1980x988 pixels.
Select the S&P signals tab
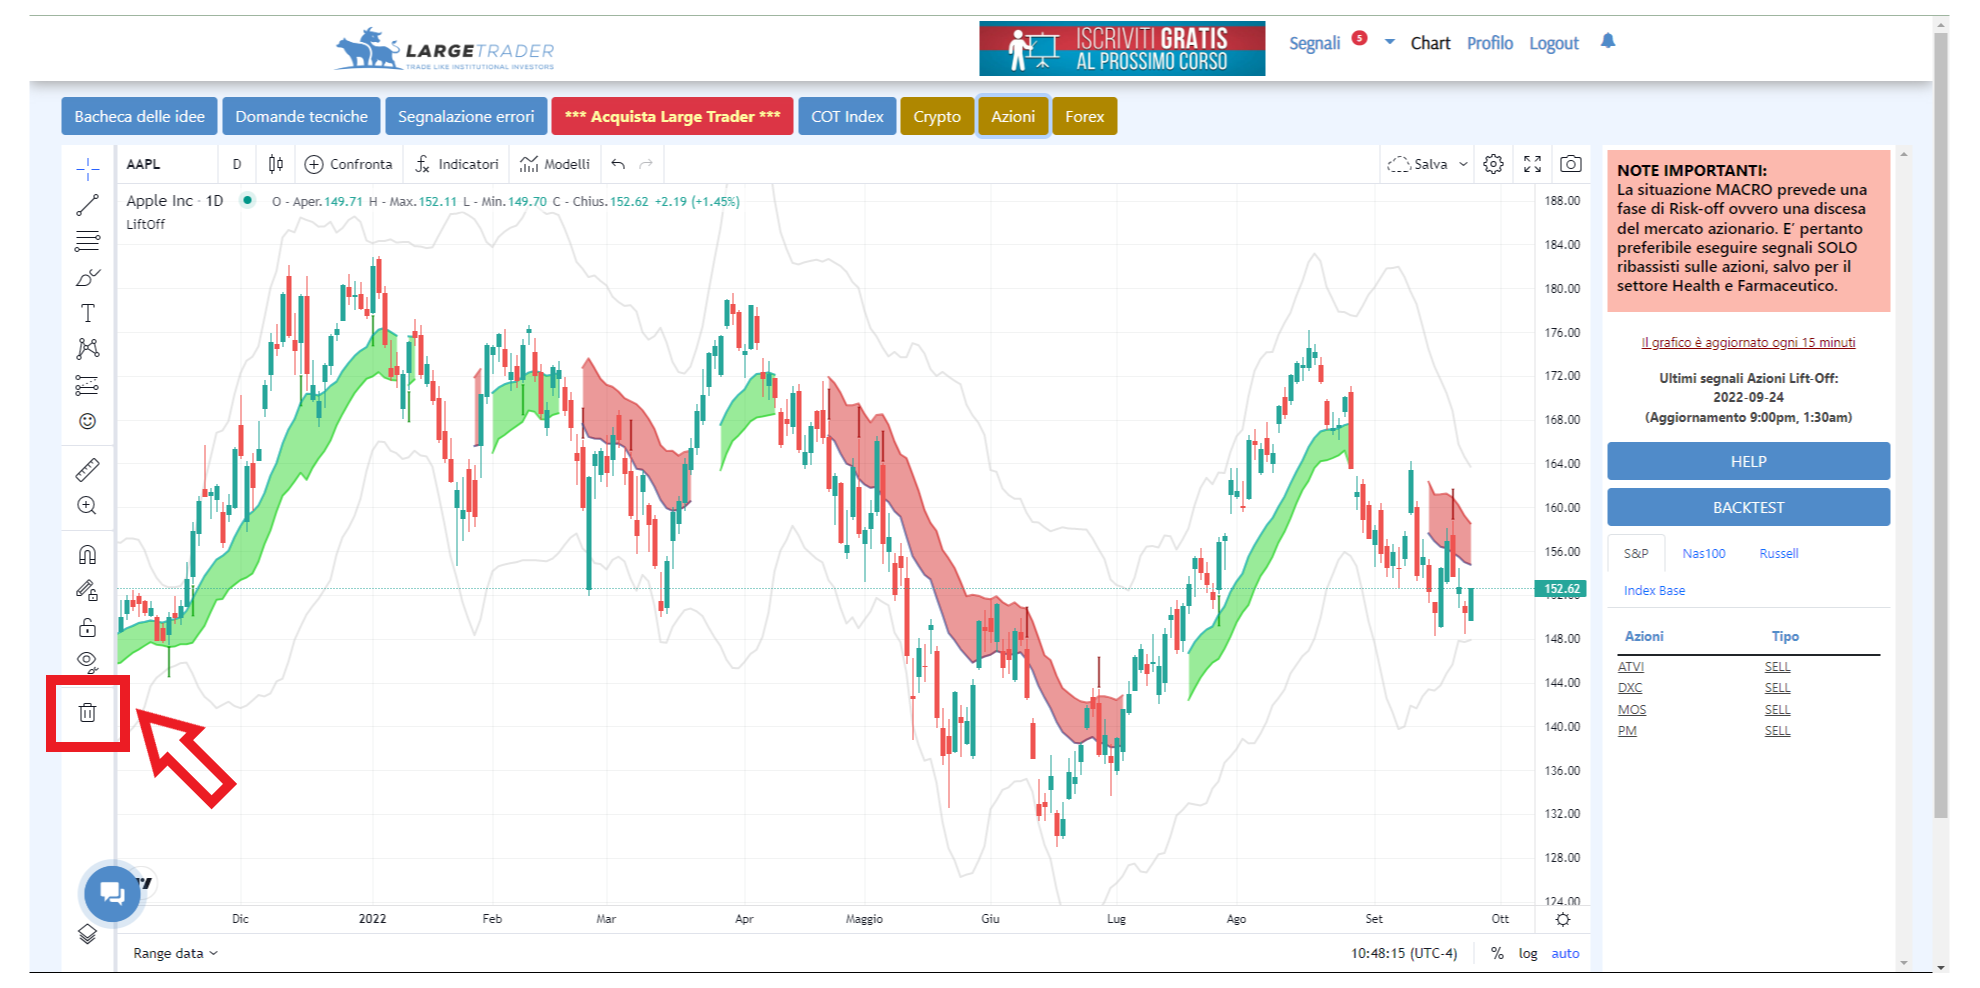click(1636, 553)
